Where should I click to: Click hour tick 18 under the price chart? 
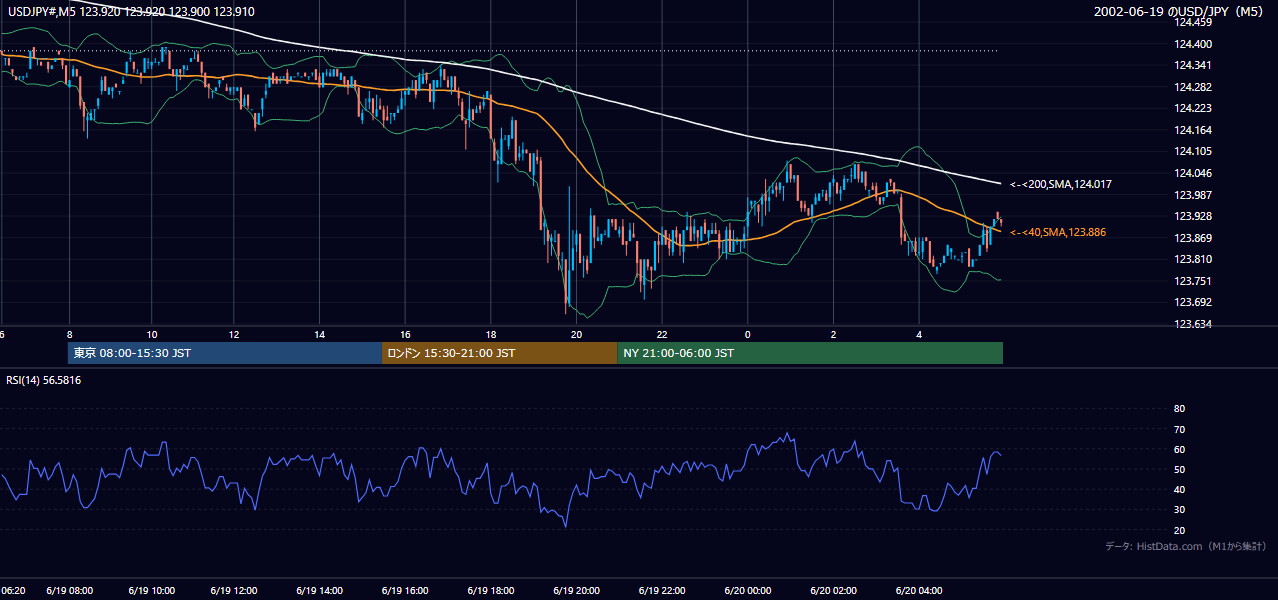click(x=491, y=334)
